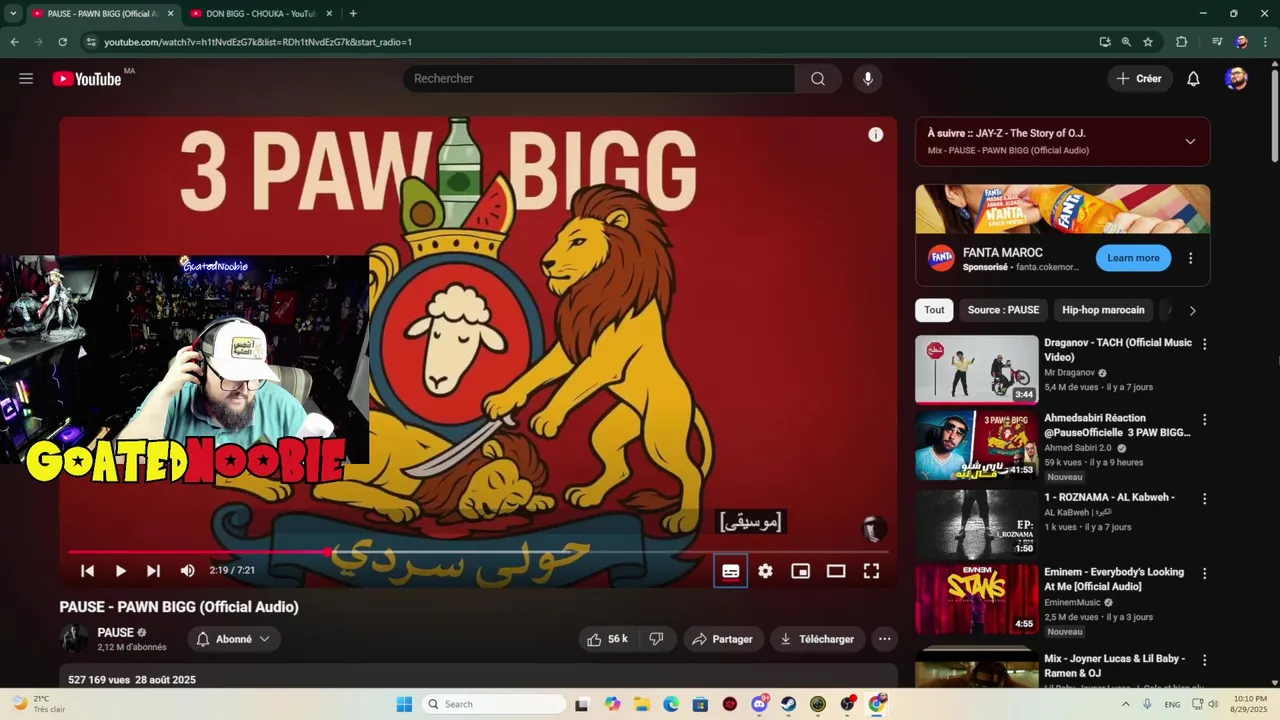Open the Abonné subscription dropdown
This screenshot has height=720, width=1280.
click(234, 639)
